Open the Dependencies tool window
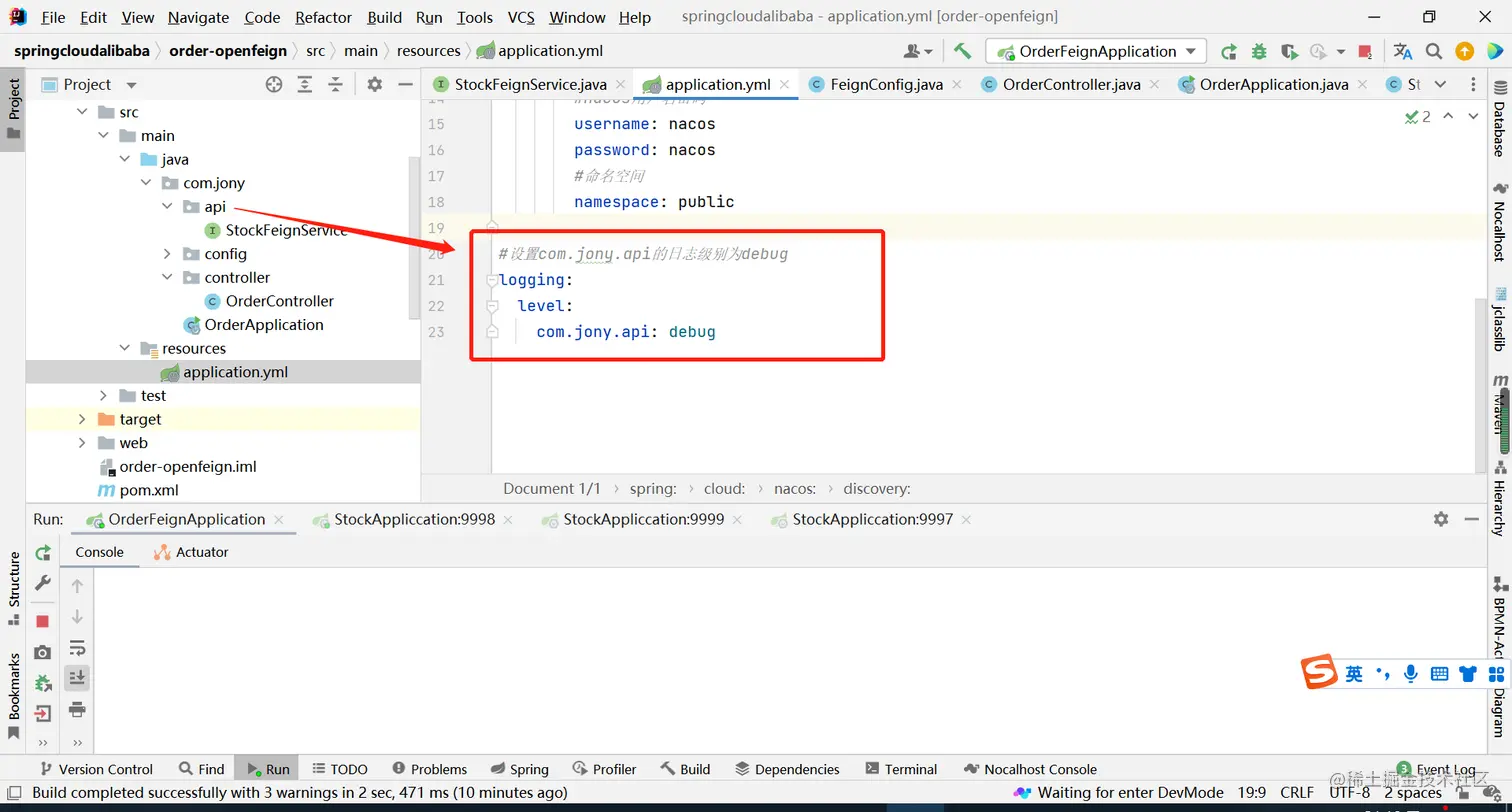This screenshot has height=812, width=1512. 787,769
